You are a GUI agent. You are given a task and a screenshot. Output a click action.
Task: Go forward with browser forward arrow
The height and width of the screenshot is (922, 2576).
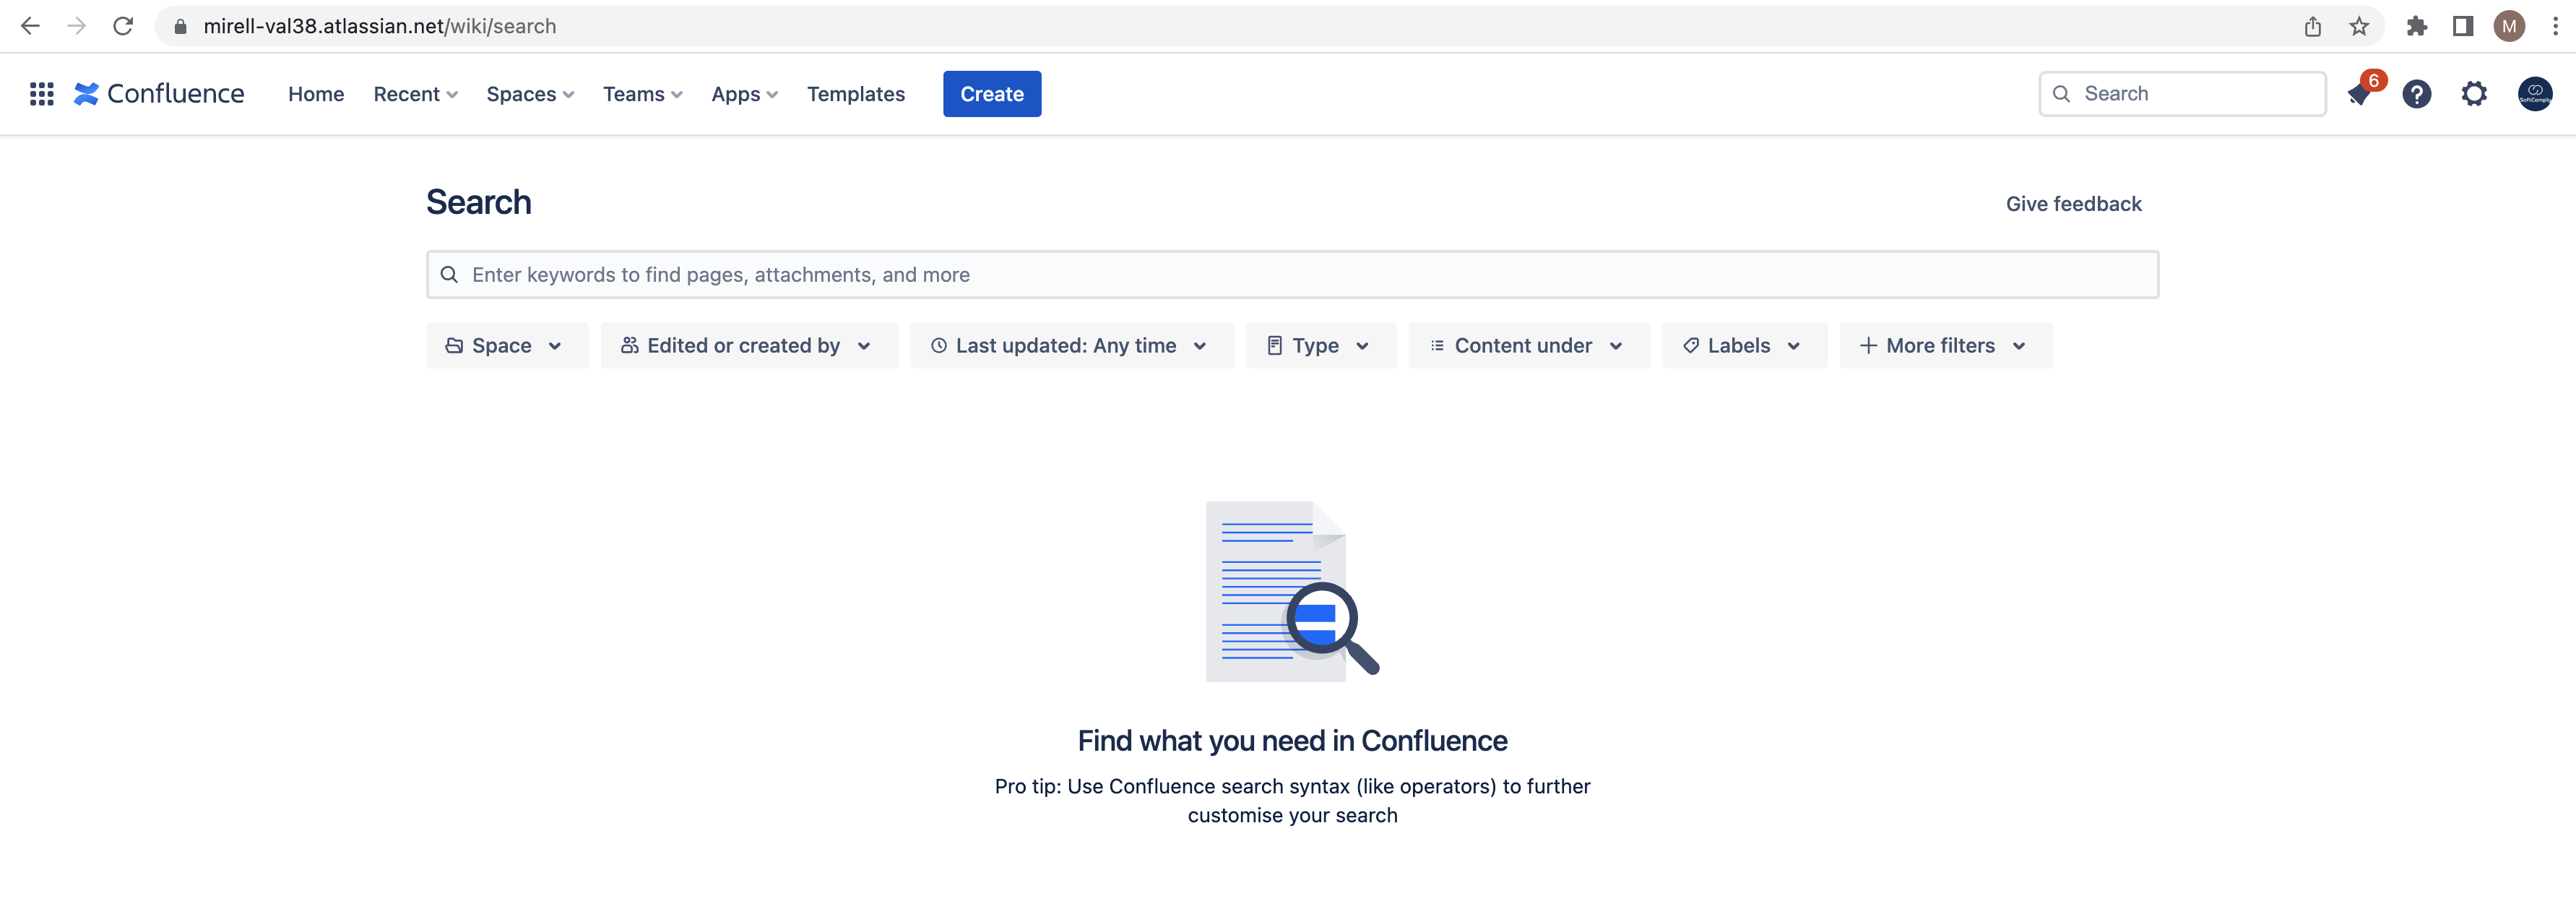(76, 26)
